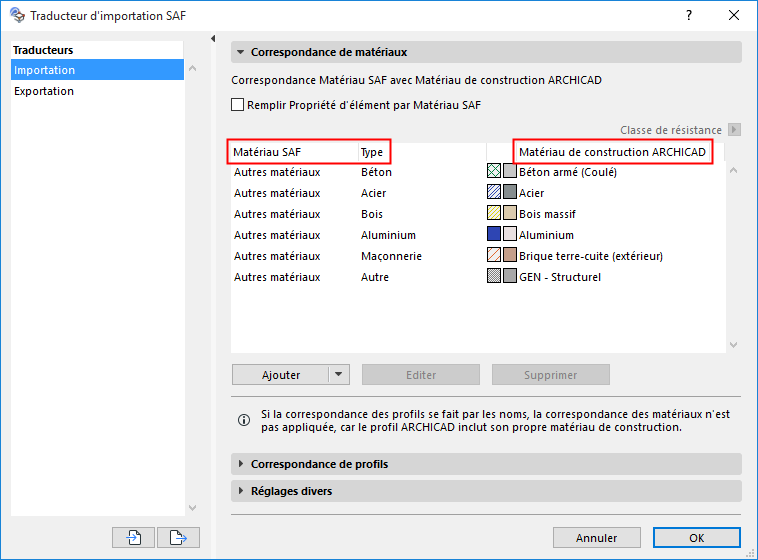Click the materials table scroll up arrow
758x560 pixels.
pyautogui.click(x=733, y=170)
